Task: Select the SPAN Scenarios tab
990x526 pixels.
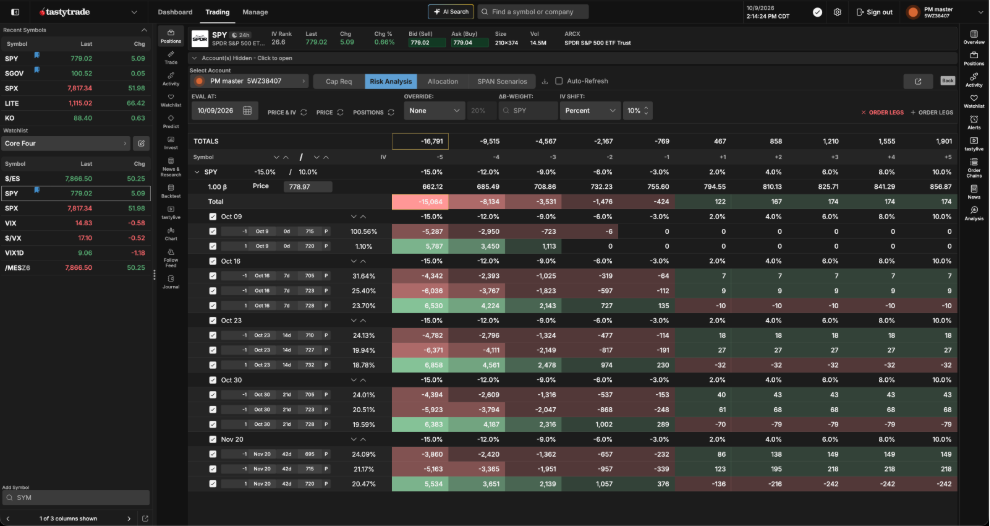Action: (502, 81)
